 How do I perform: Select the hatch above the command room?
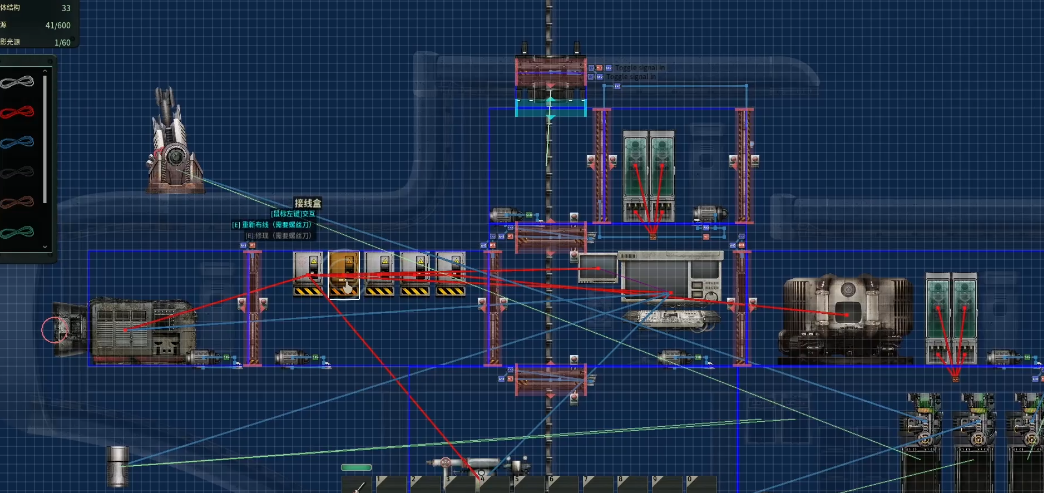tap(551, 239)
